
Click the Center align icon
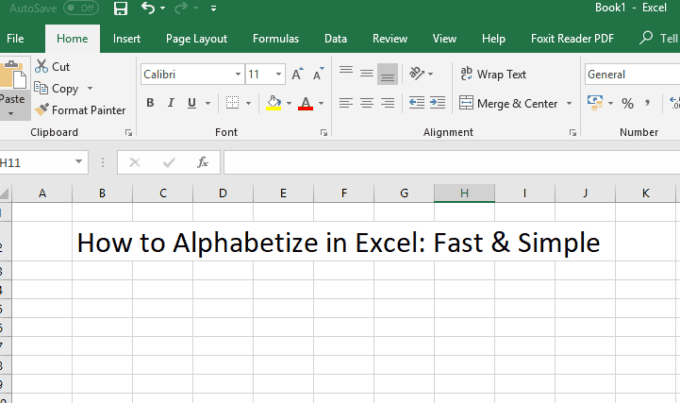point(367,103)
